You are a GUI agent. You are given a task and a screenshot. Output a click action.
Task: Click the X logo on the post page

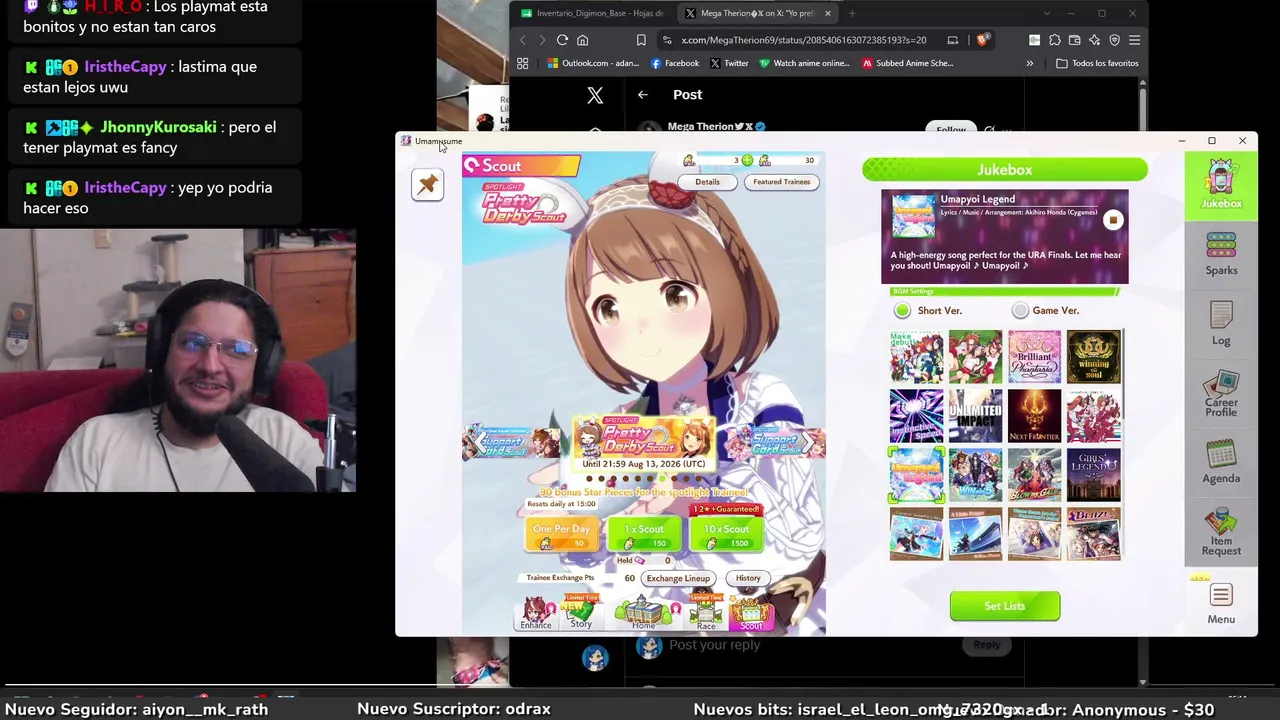595,95
